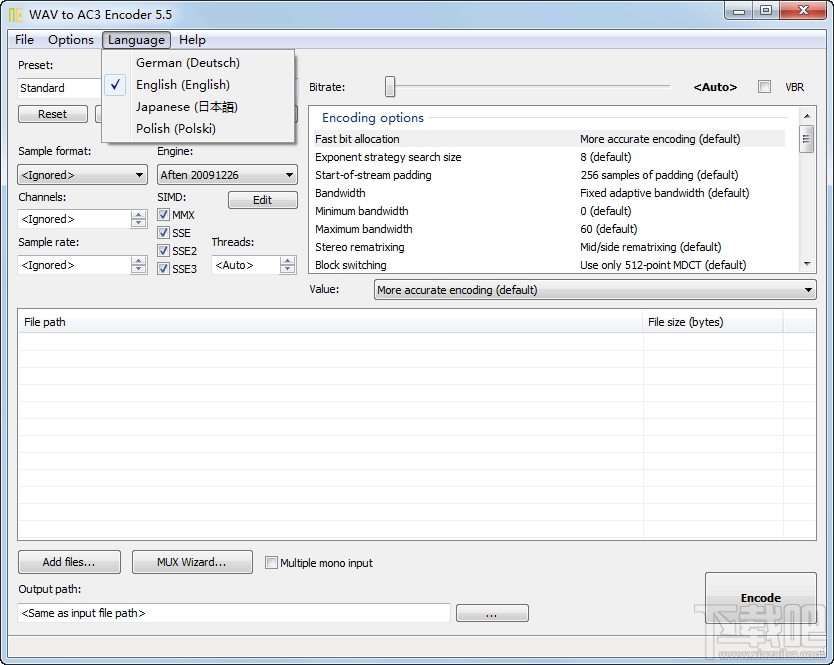Open the Help menu

[x=192, y=40]
